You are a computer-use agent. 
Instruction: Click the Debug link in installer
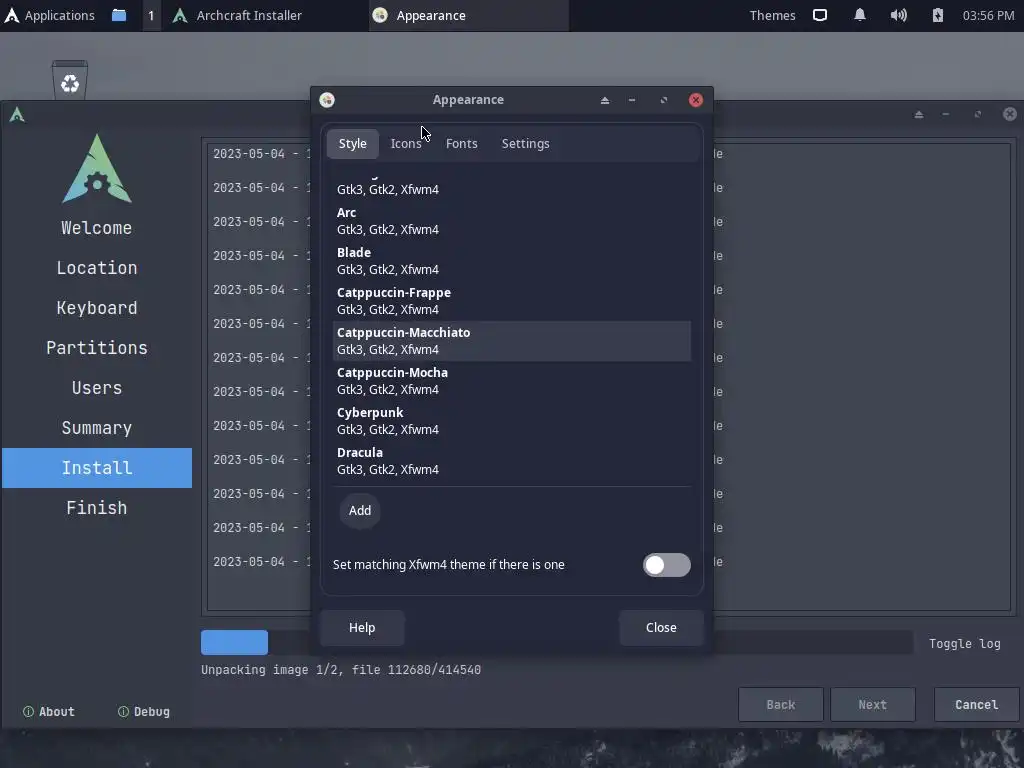point(144,711)
